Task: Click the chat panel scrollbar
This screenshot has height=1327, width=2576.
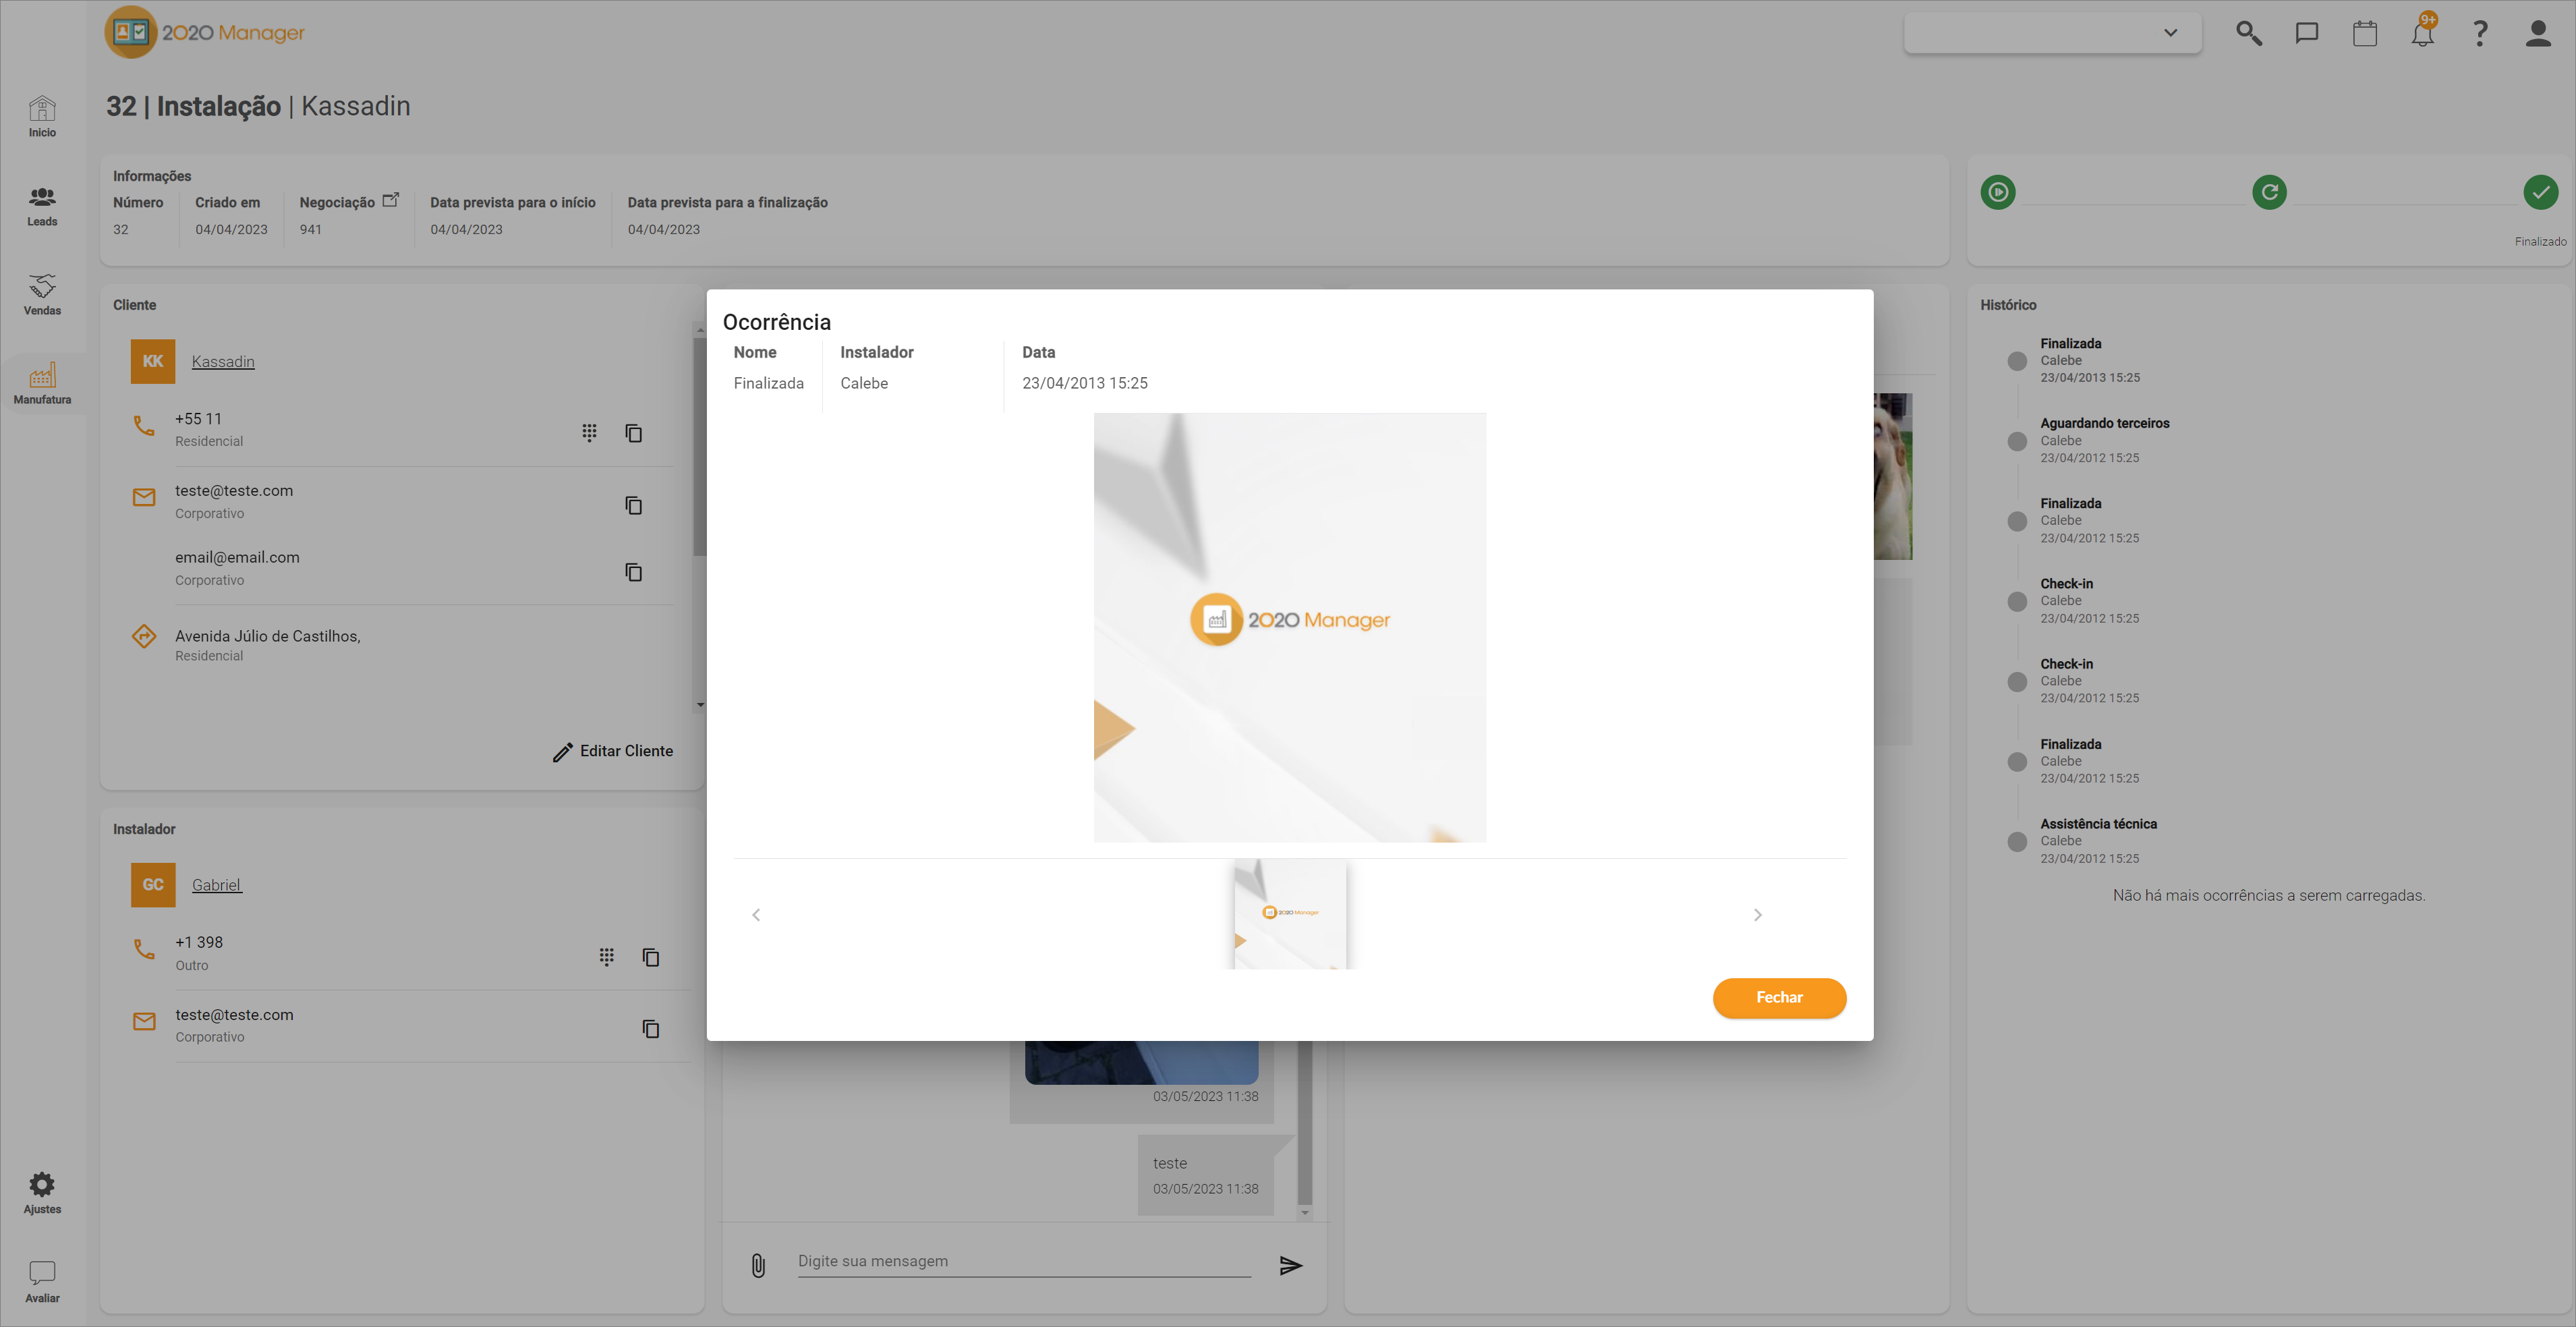Action: pos(1304,1122)
